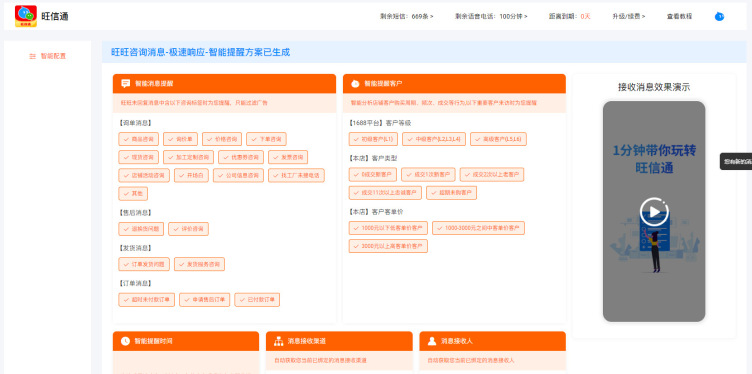
Task: Click the 【1688平台】客户等级 label
Action: (x=379, y=123)
